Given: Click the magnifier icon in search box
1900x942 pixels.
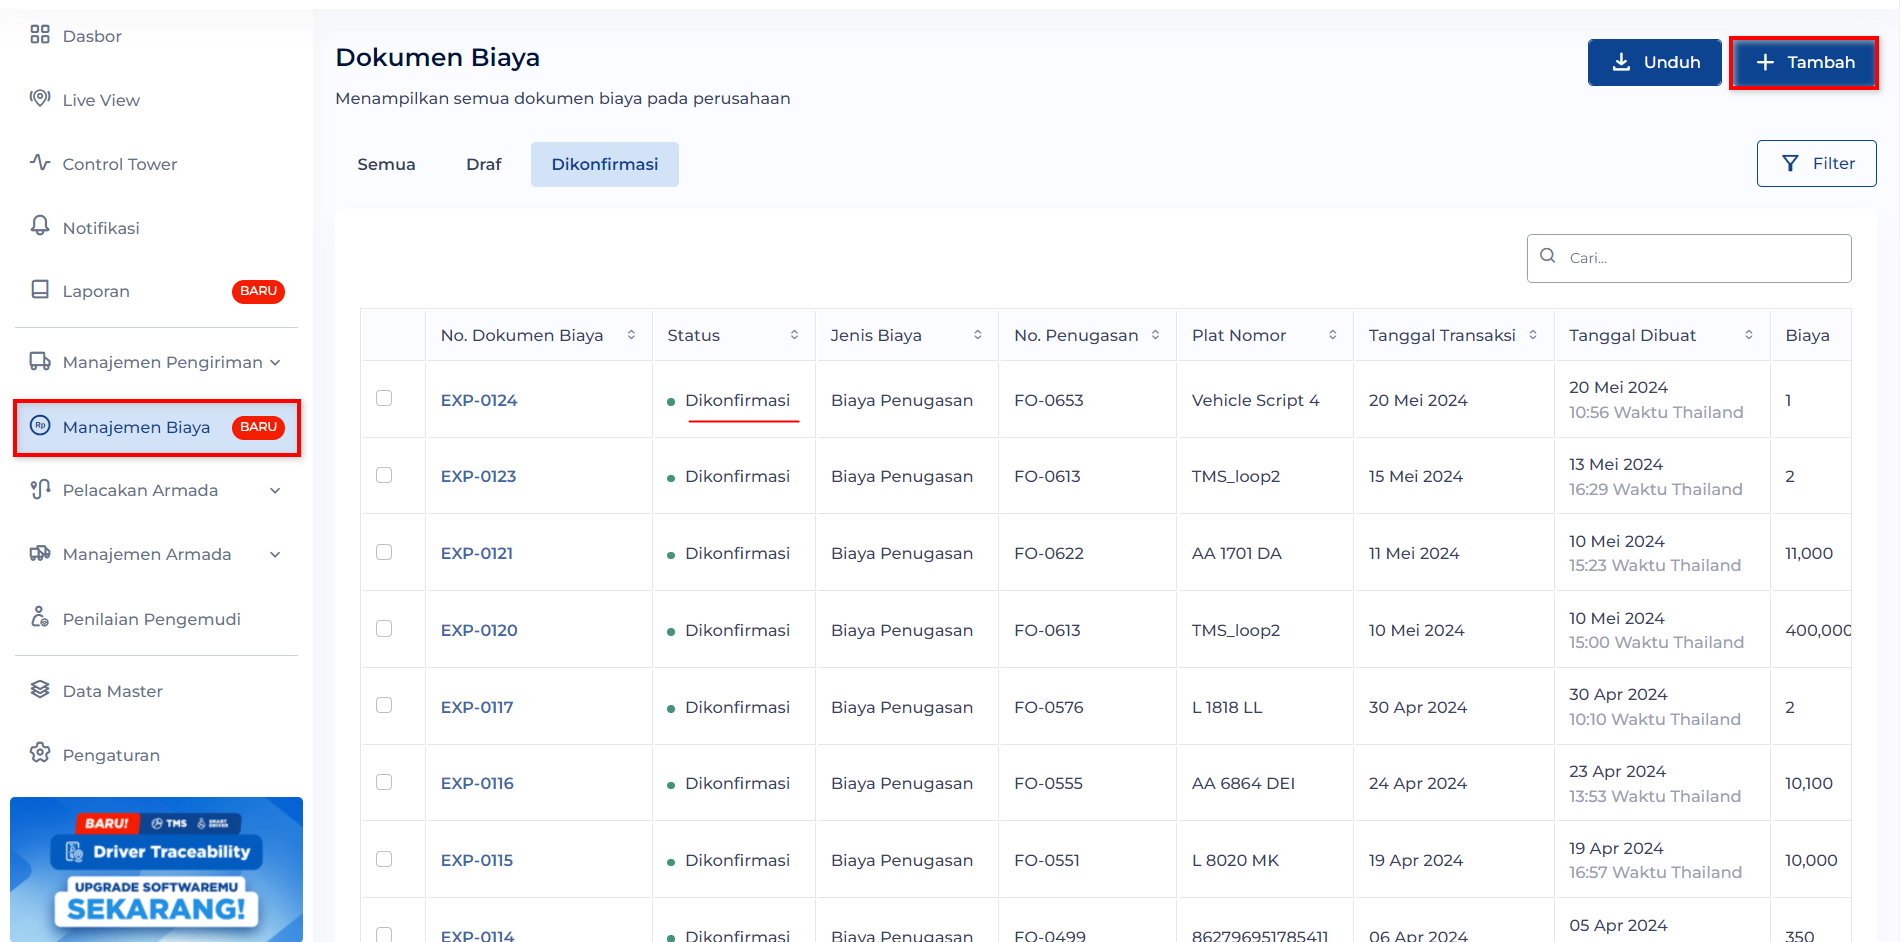Looking at the screenshot, I should point(1548,256).
